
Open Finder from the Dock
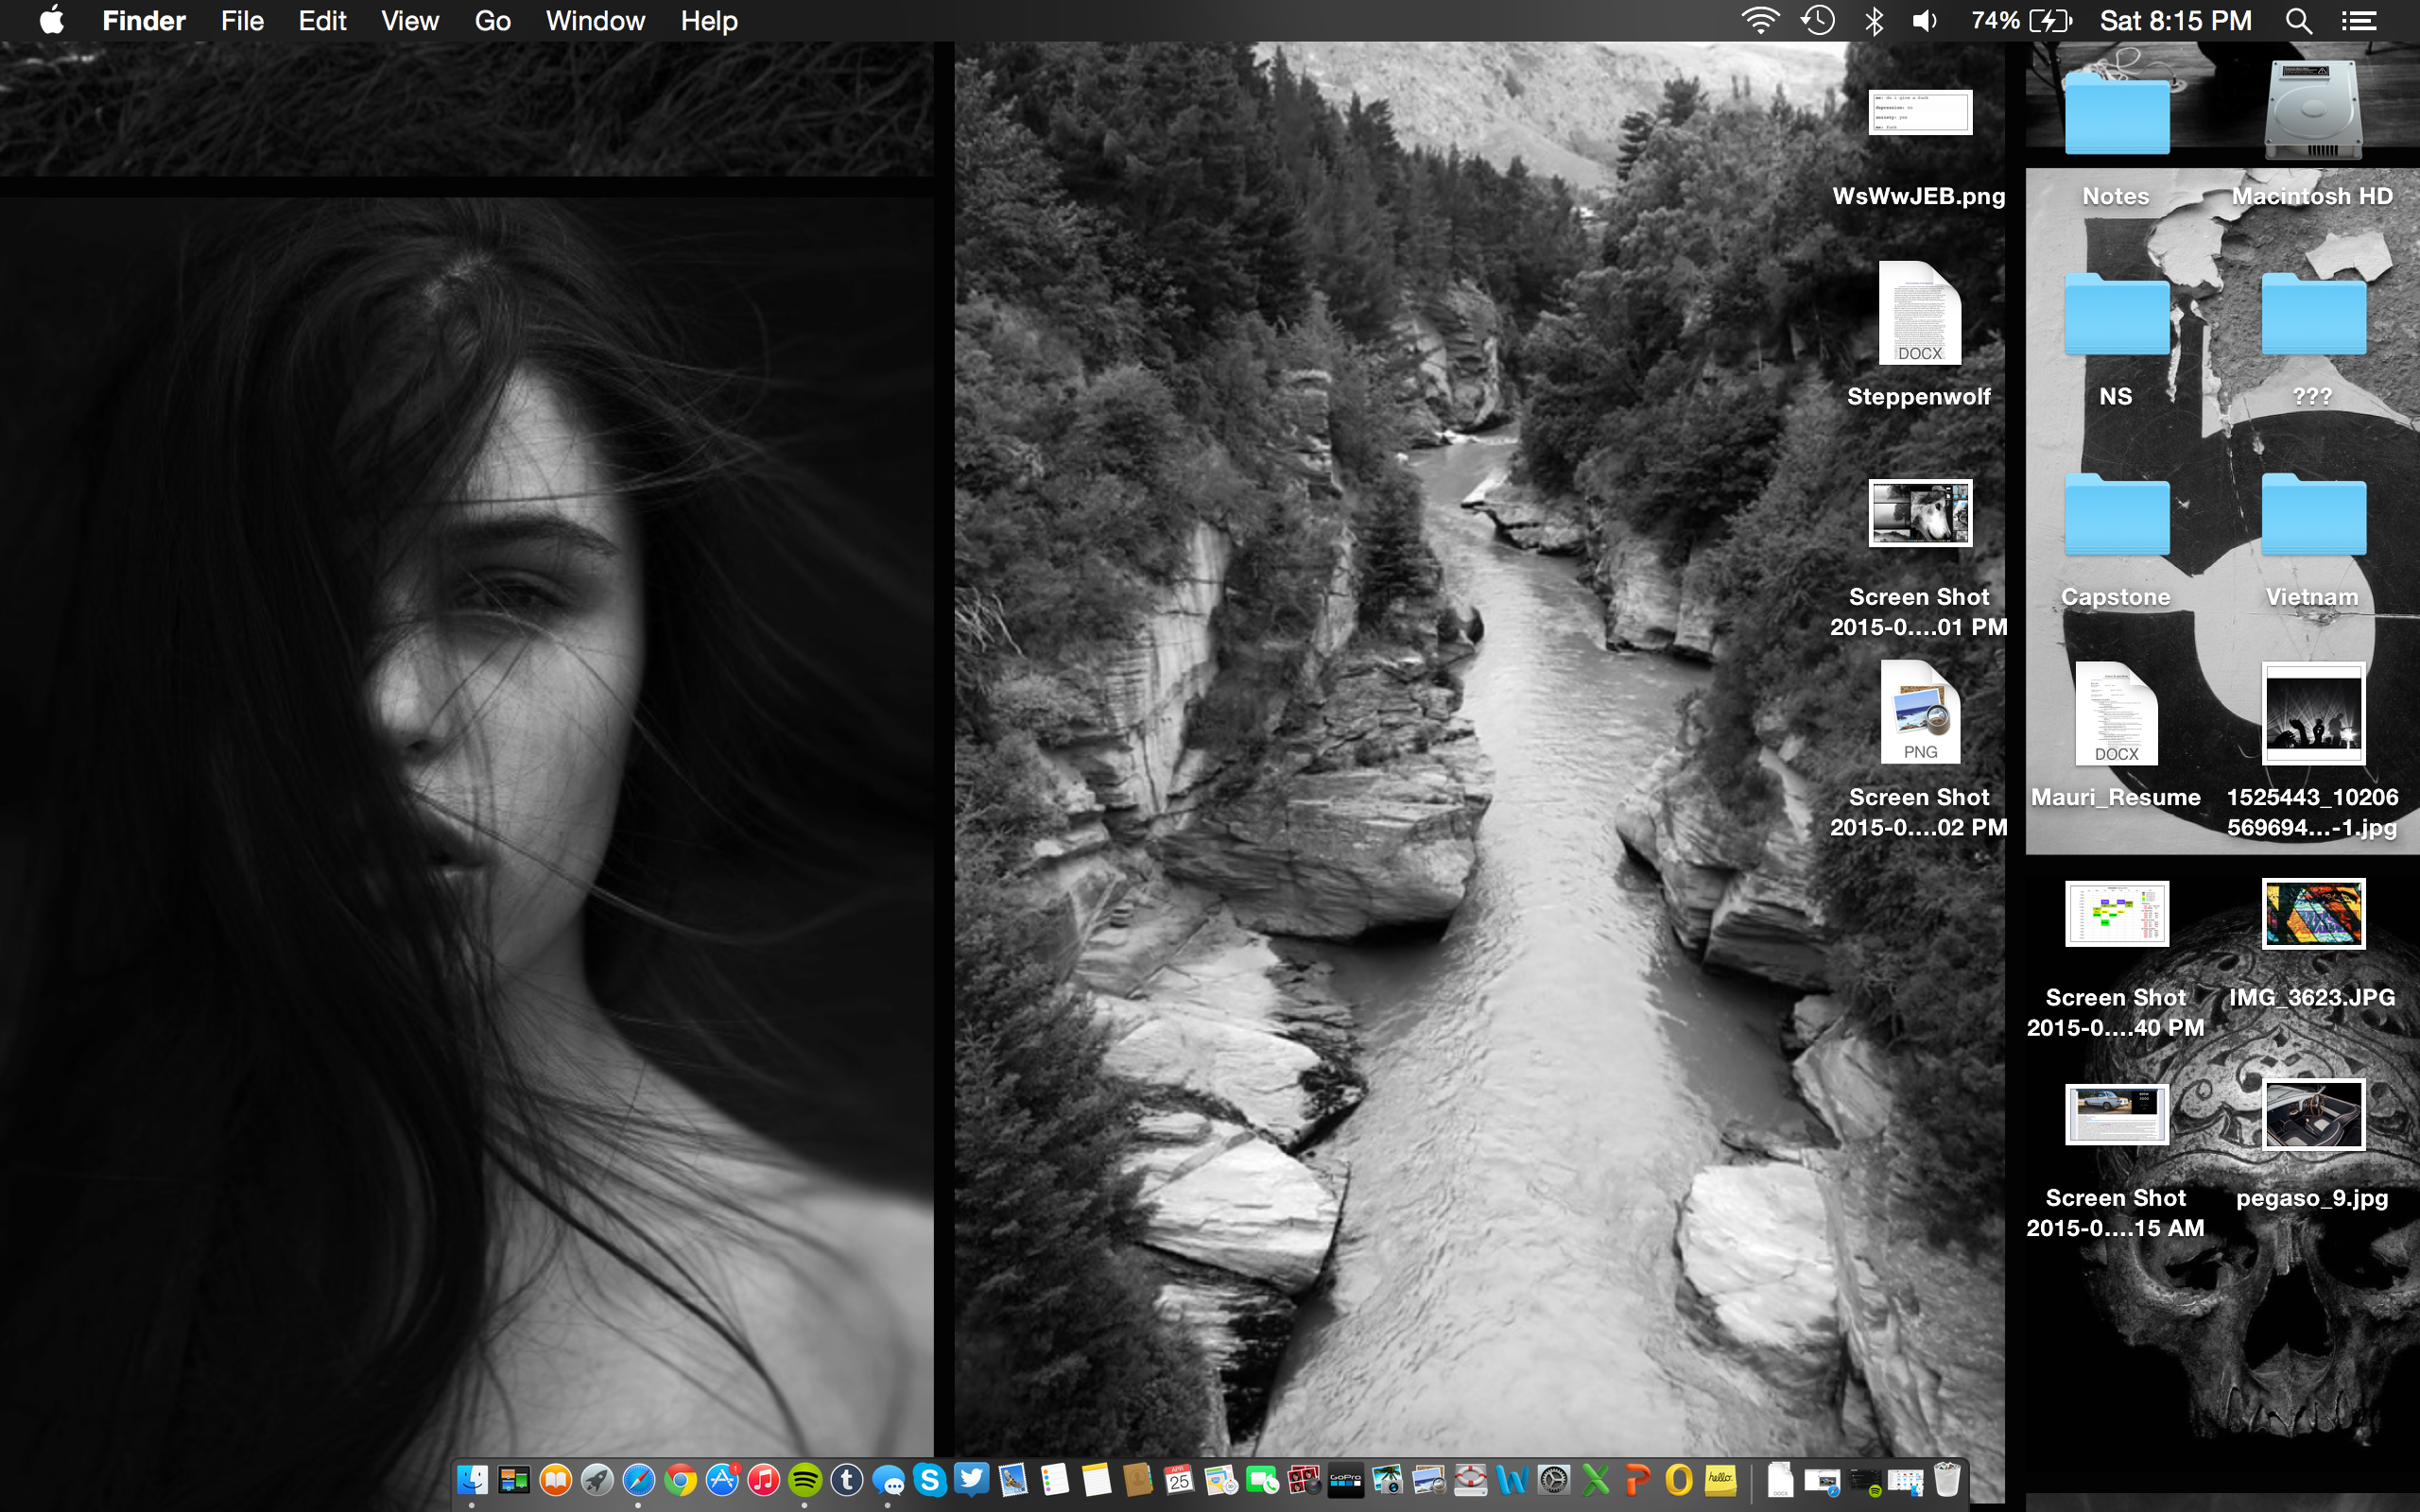(472, 1479)
